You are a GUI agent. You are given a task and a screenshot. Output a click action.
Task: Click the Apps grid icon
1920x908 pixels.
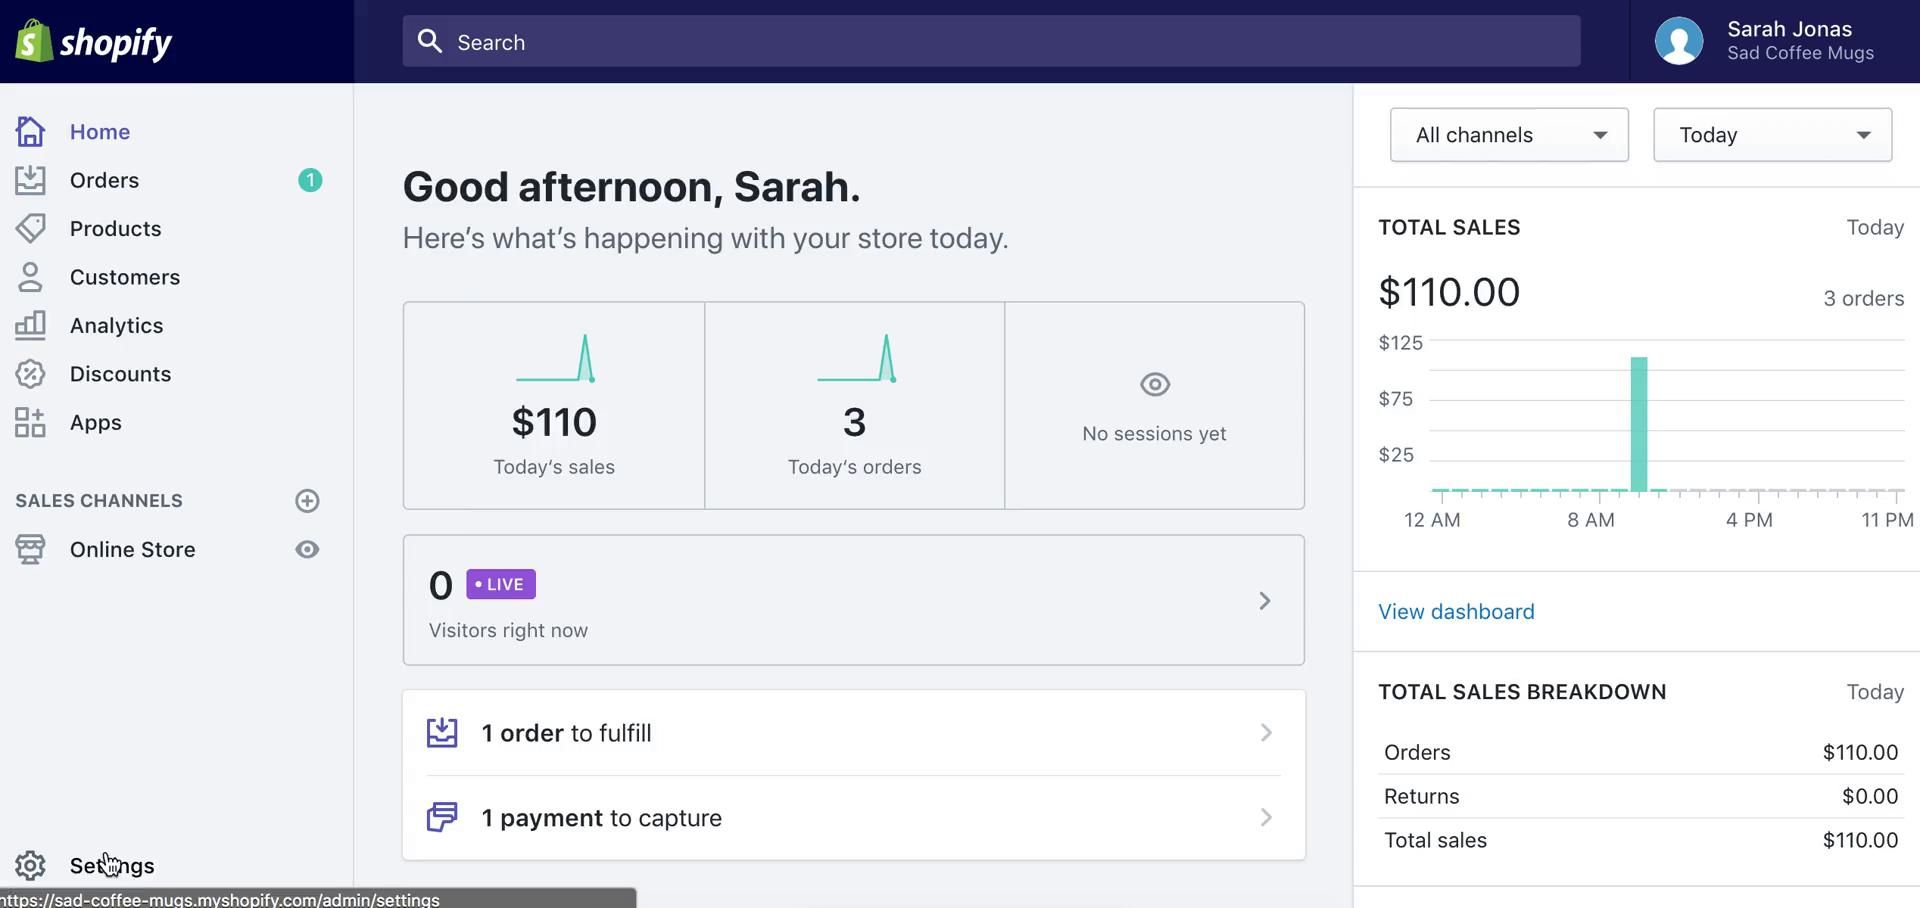(30, 423)
